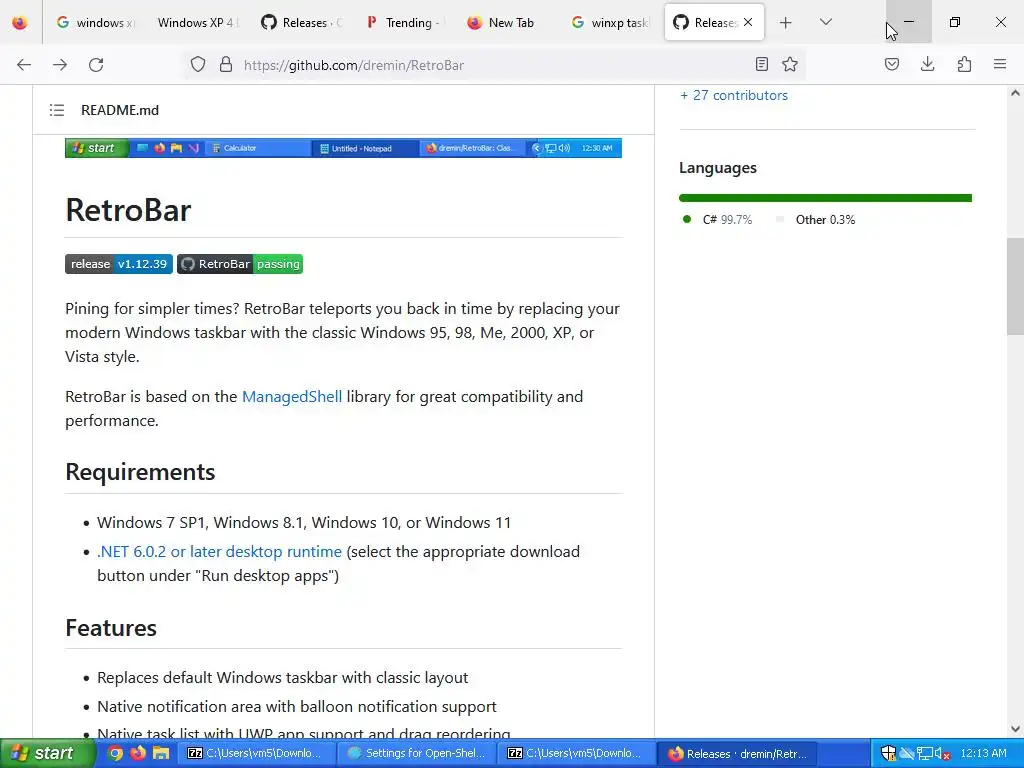
Task: Switch to the 'winxp task' Google tab
Action: click(611, 22)
